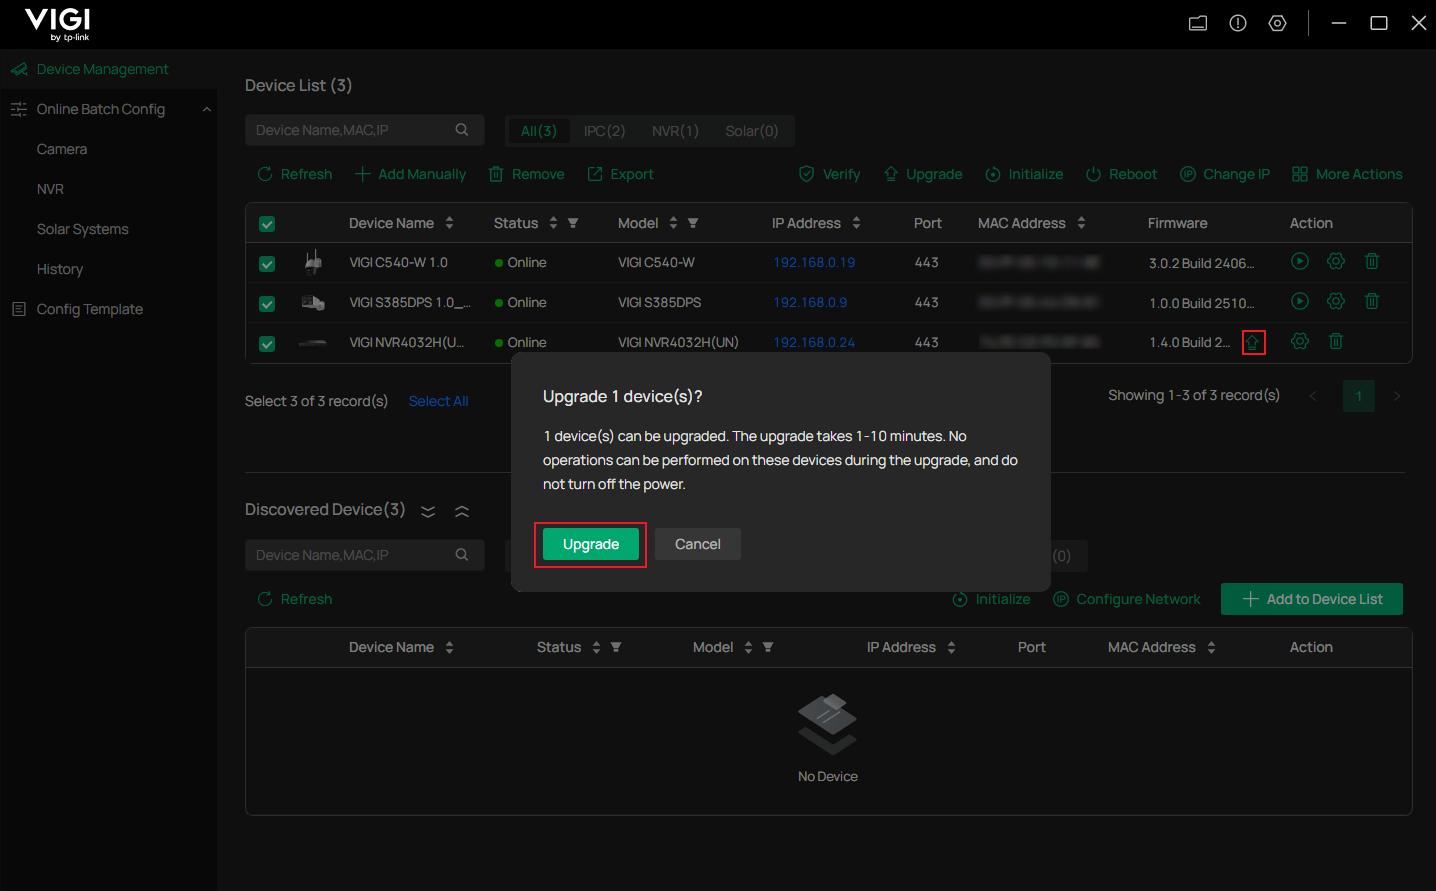Screen dimensions: 1436x891
Task: Open settings gear for VIGI NVR4032H
Action: tap(1299, 341)
